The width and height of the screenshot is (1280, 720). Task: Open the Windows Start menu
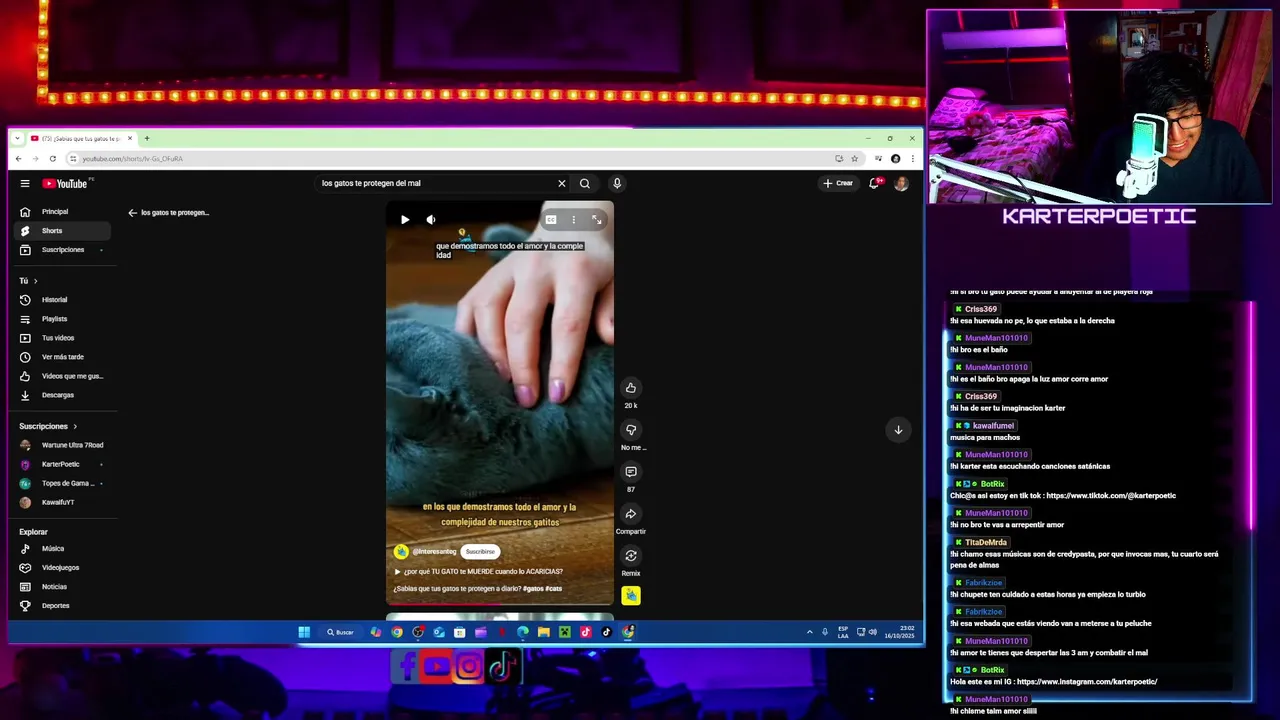[304, 632]
